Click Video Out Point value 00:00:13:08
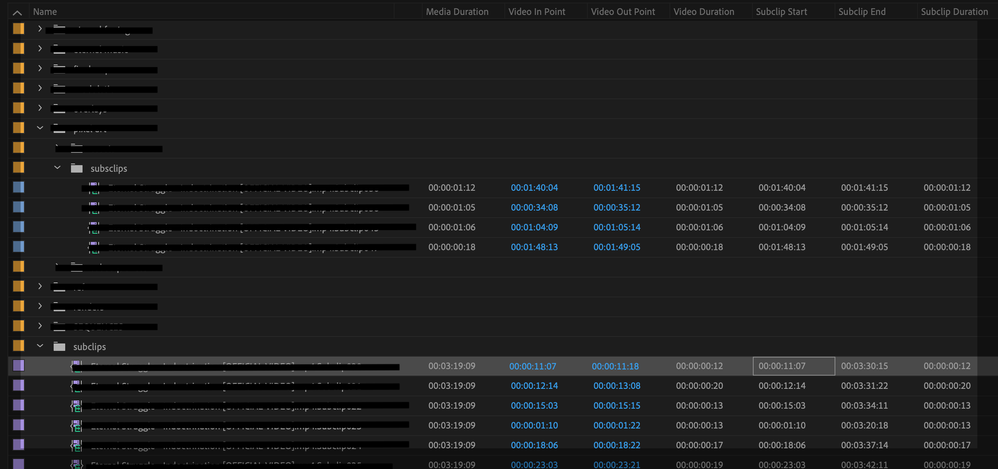998x469 pixels. (x=616, y=386)
